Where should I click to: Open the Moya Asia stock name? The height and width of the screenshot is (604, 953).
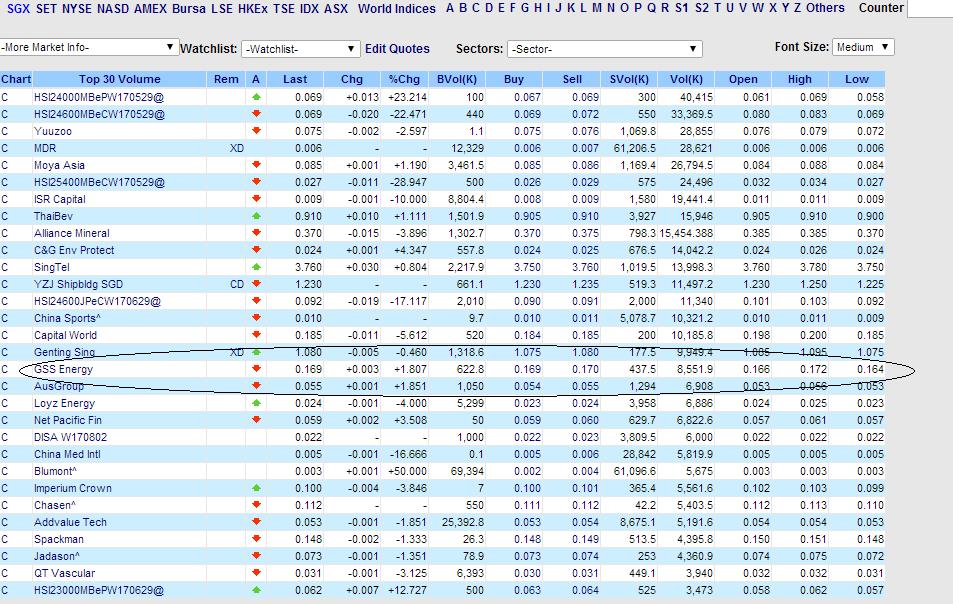[x=60, y=165]
